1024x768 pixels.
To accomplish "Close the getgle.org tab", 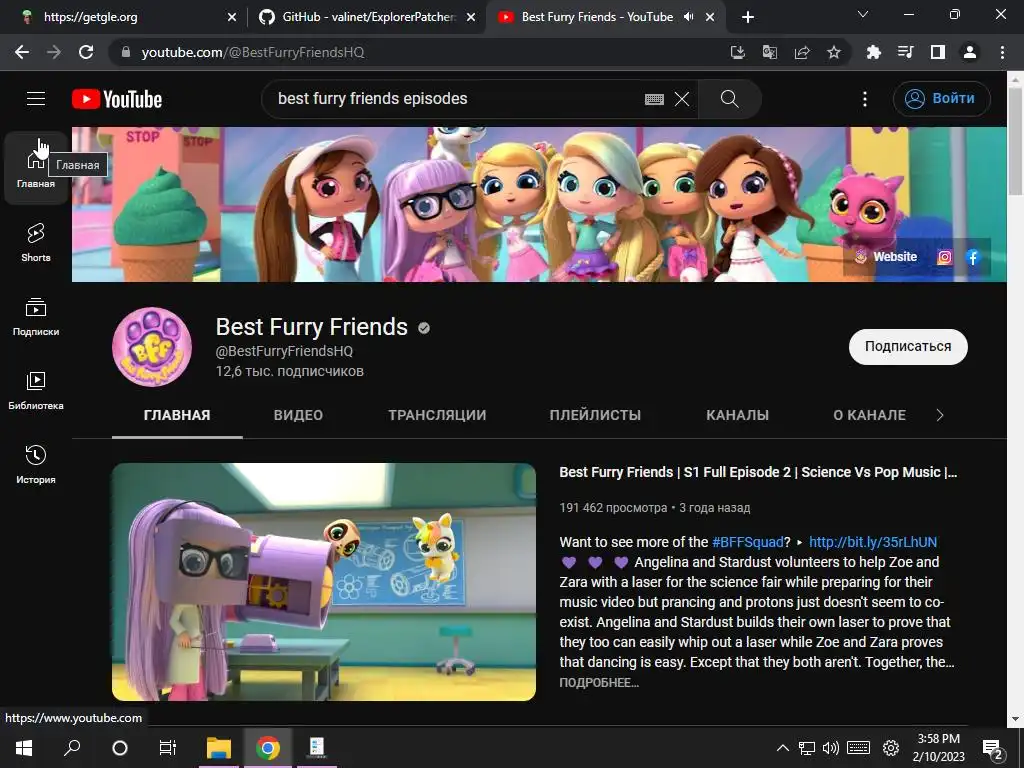I will [232, 18].
